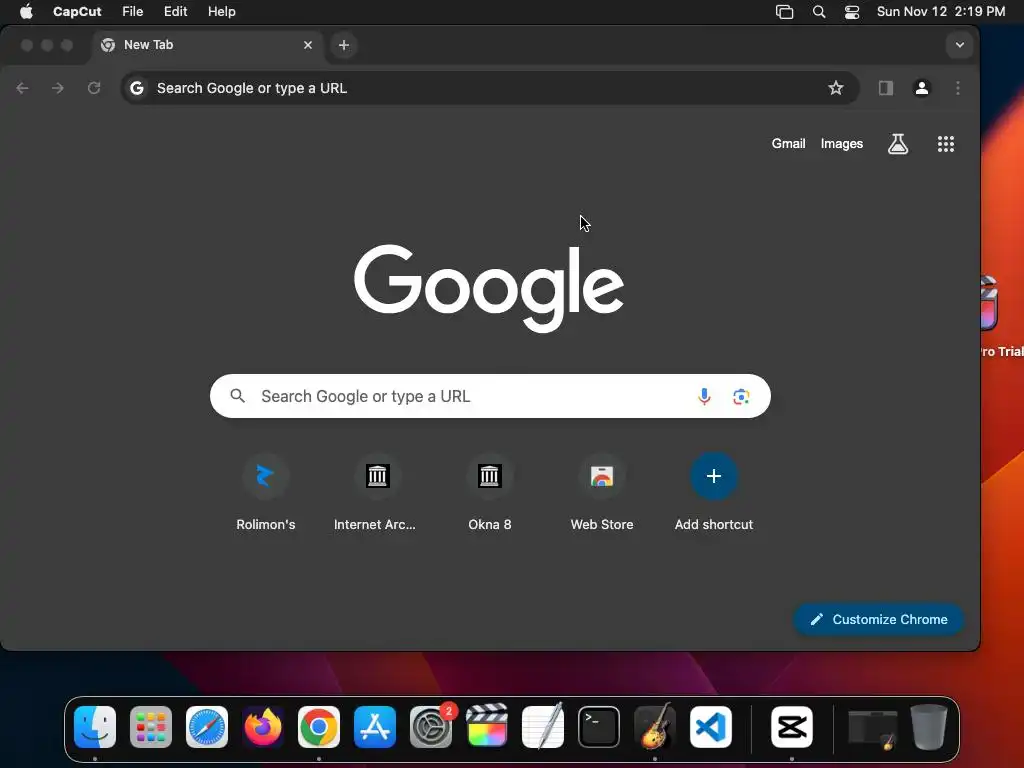
Task: Open Google Chrome from the Dock
Action: coord(319,727)
